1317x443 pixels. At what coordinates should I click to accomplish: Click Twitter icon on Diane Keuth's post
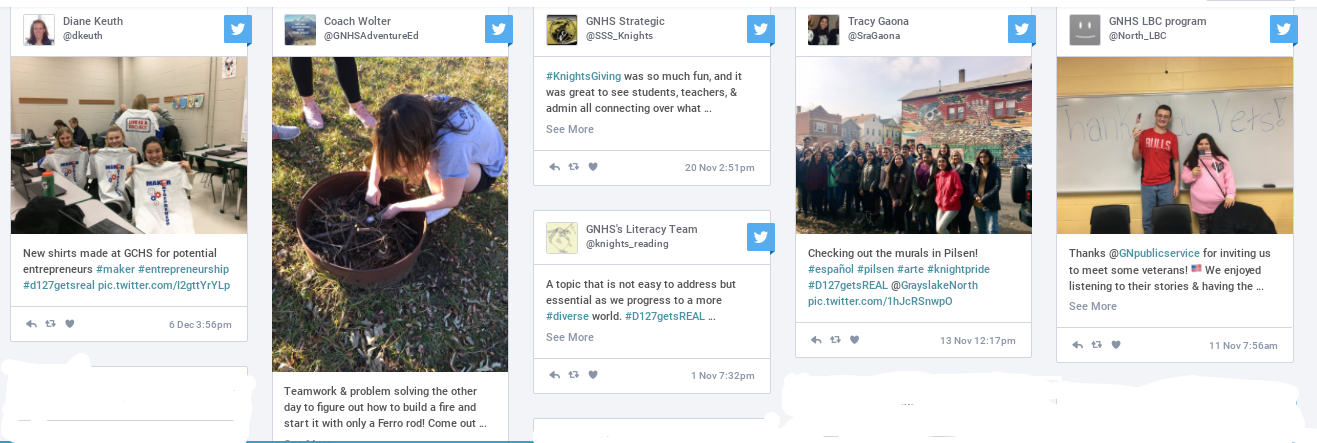237,30
